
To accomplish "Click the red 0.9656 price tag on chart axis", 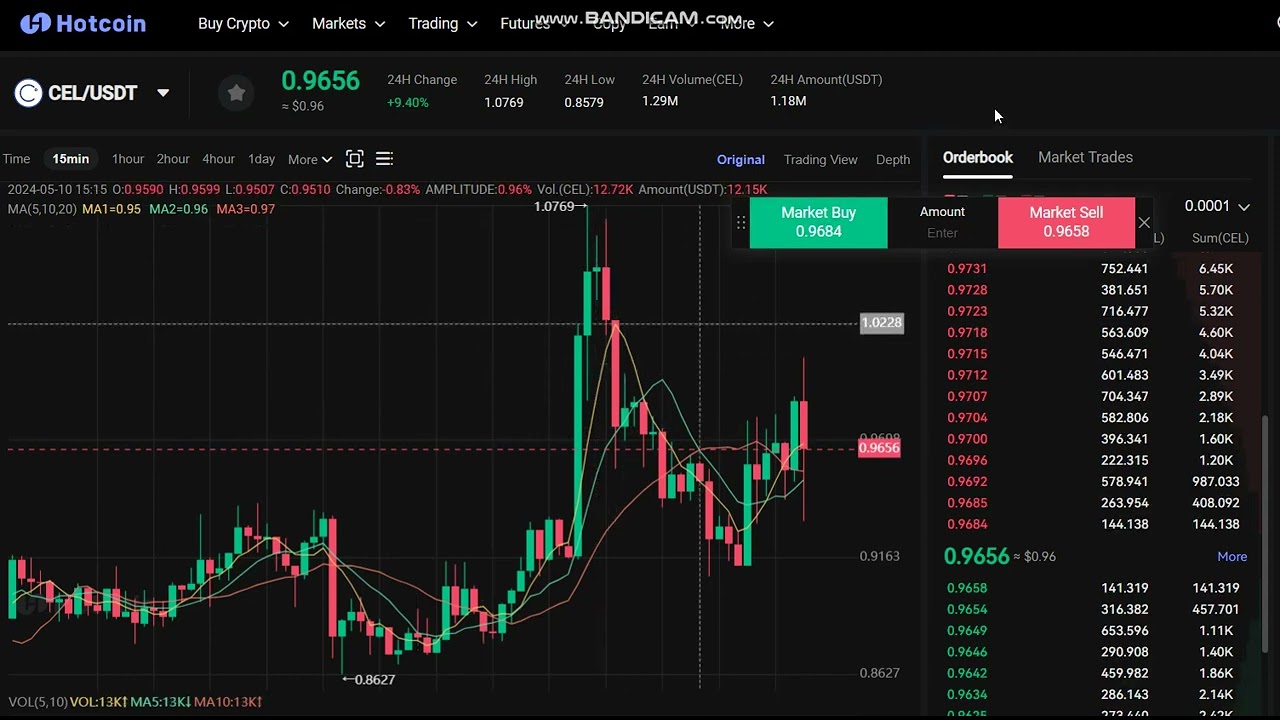I will pyautogui.click(x=880, y=448).
